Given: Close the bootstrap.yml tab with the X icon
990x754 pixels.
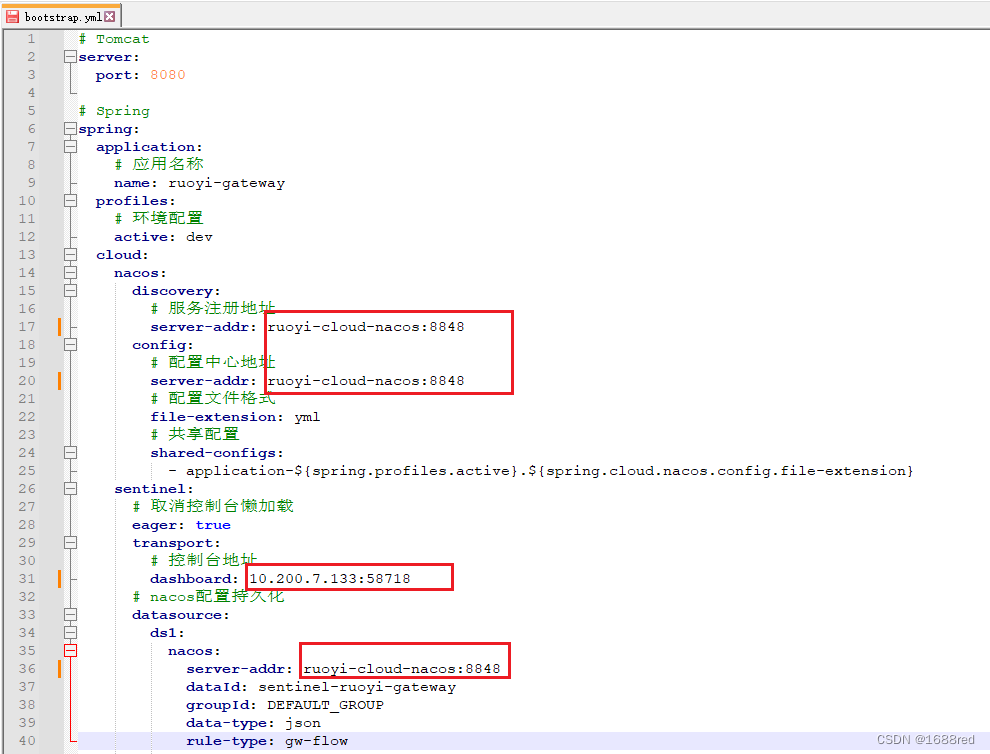Looking at the screenshot, I should tap(110, 16).
